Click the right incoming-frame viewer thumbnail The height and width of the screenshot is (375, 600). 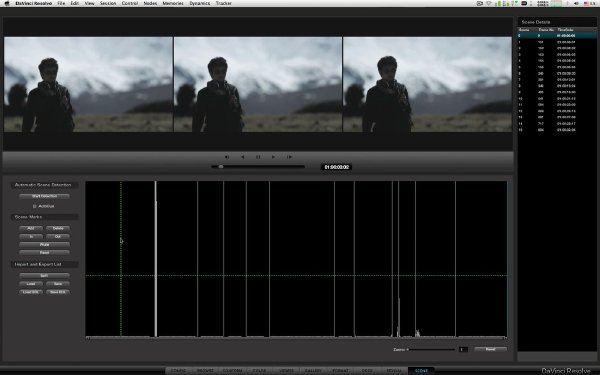coord(427,84)
